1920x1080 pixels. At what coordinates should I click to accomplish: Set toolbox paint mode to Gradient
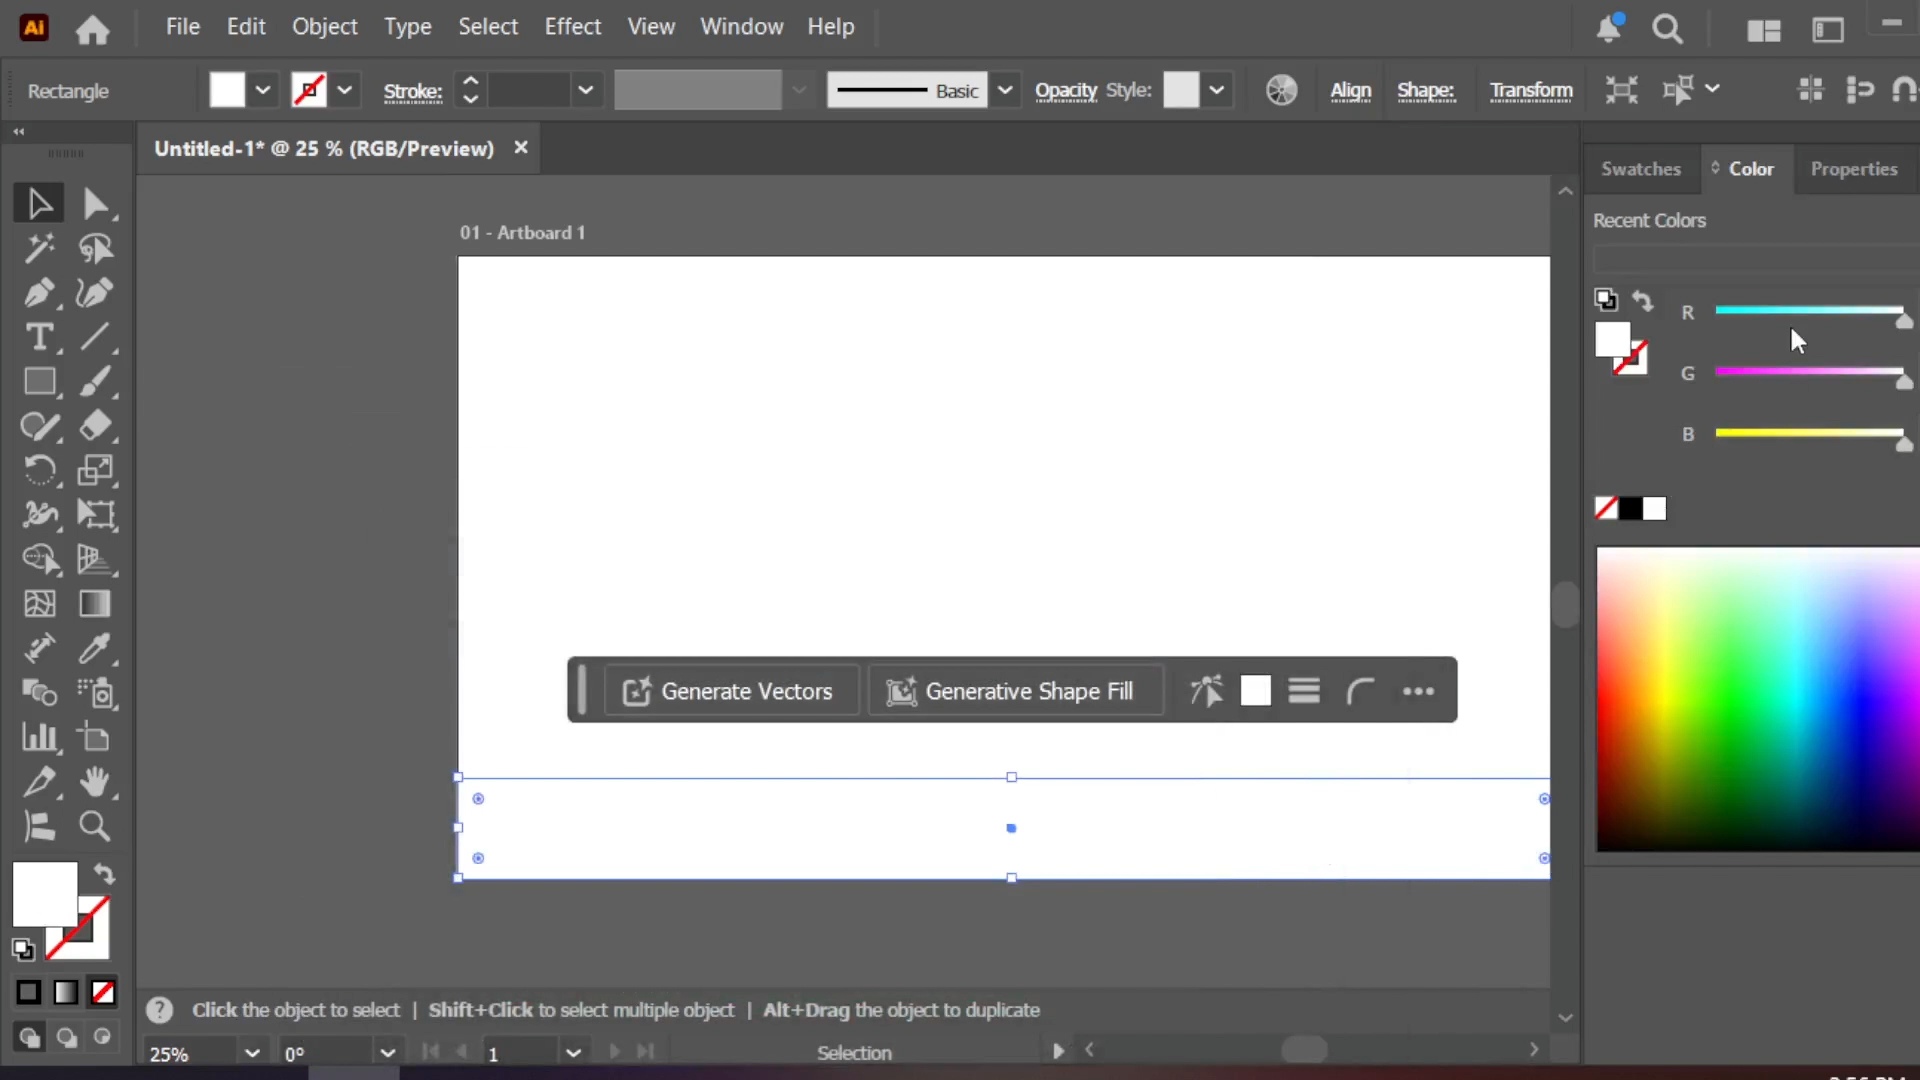click(66, 992)
